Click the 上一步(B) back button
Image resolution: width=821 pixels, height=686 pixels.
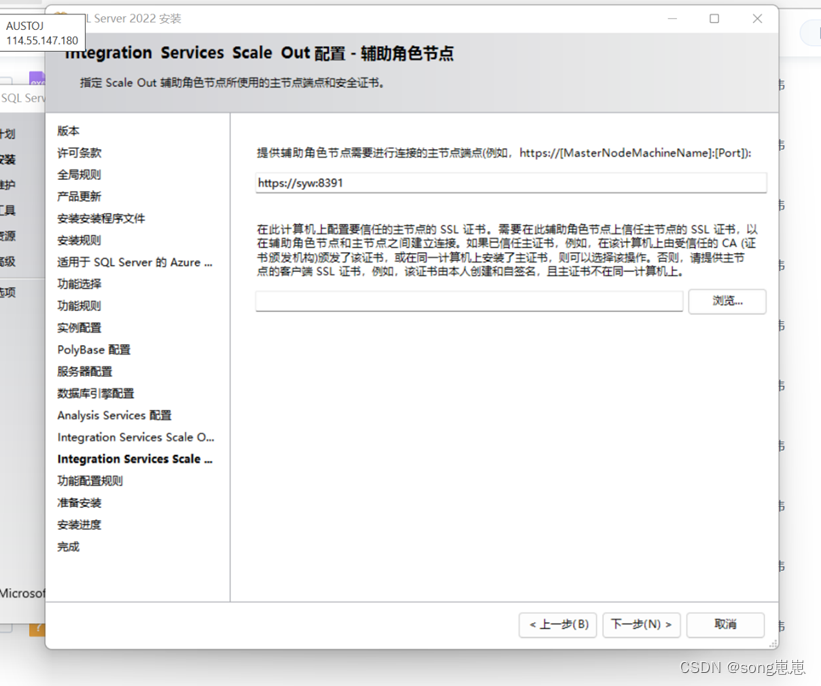558,624
